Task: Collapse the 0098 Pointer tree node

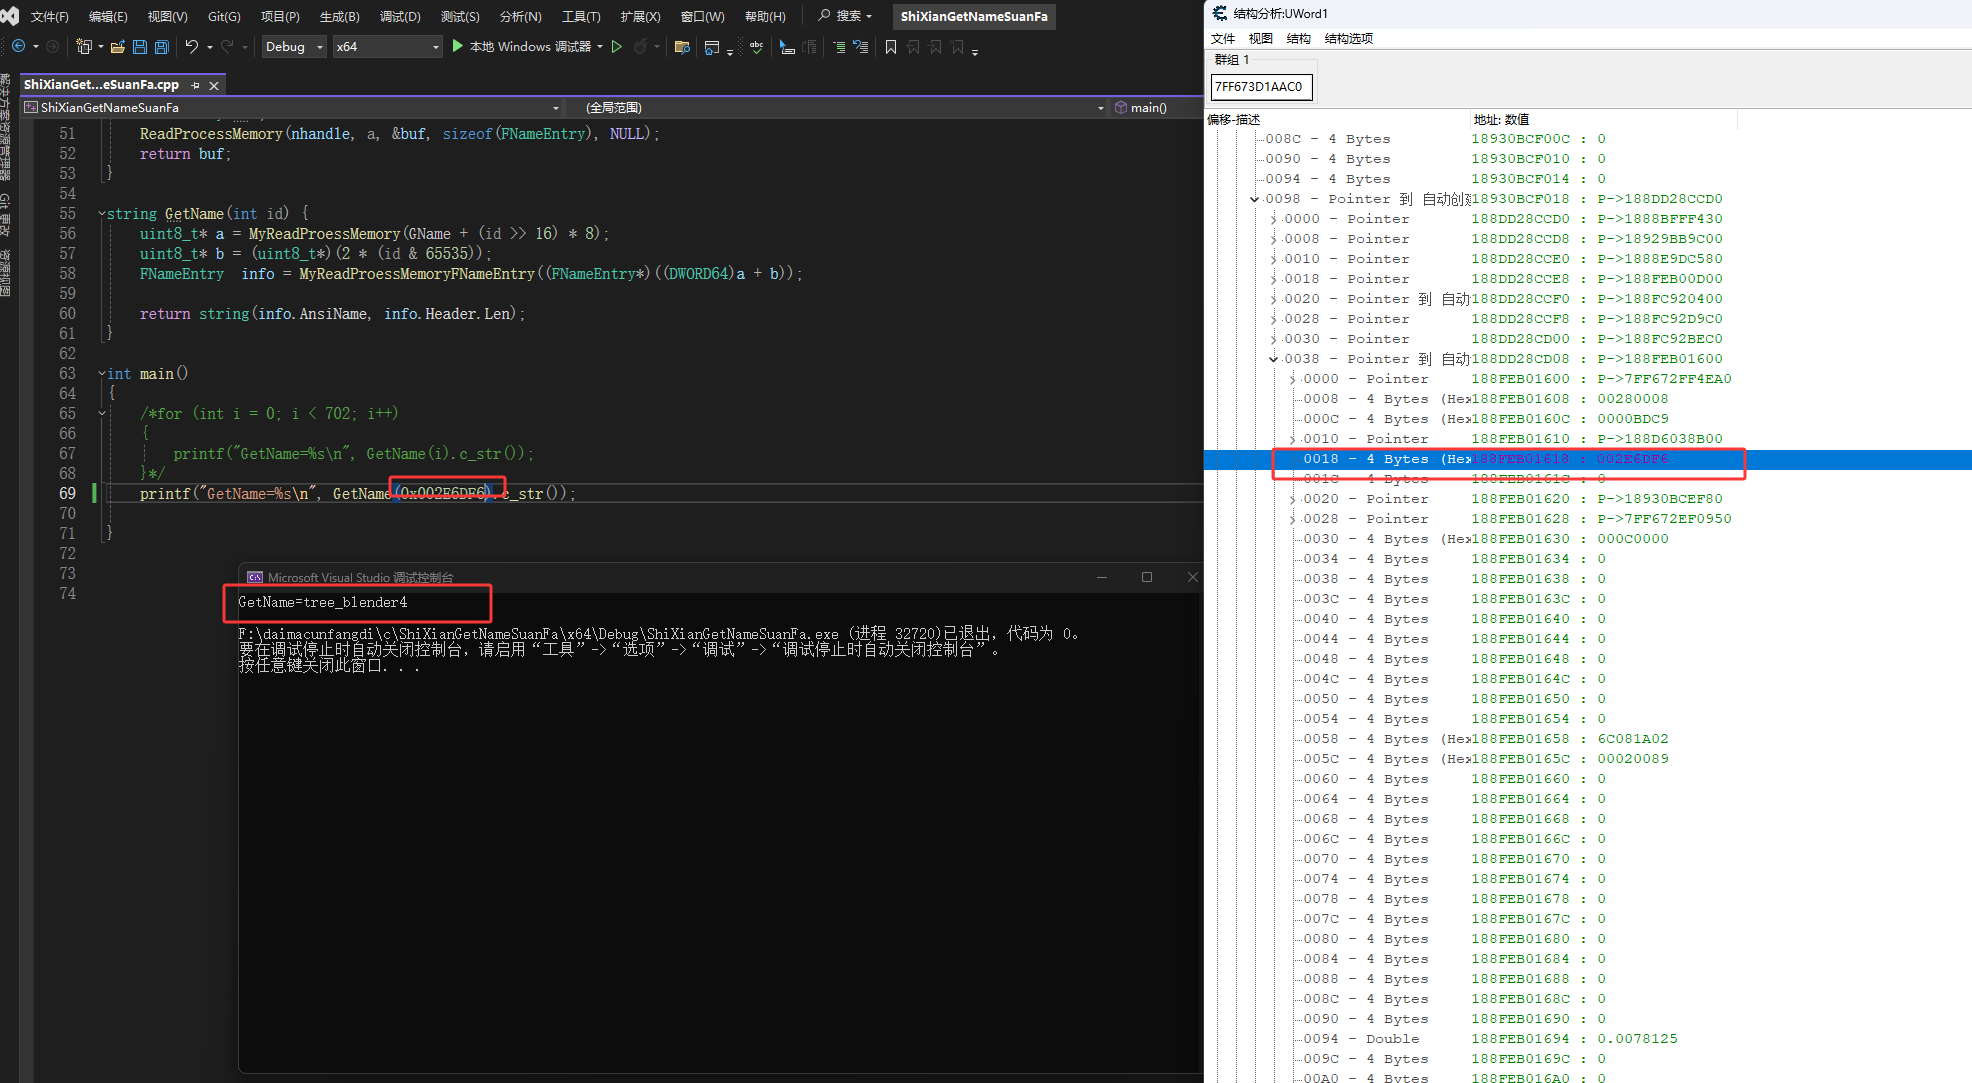Action: [1254, 199]
